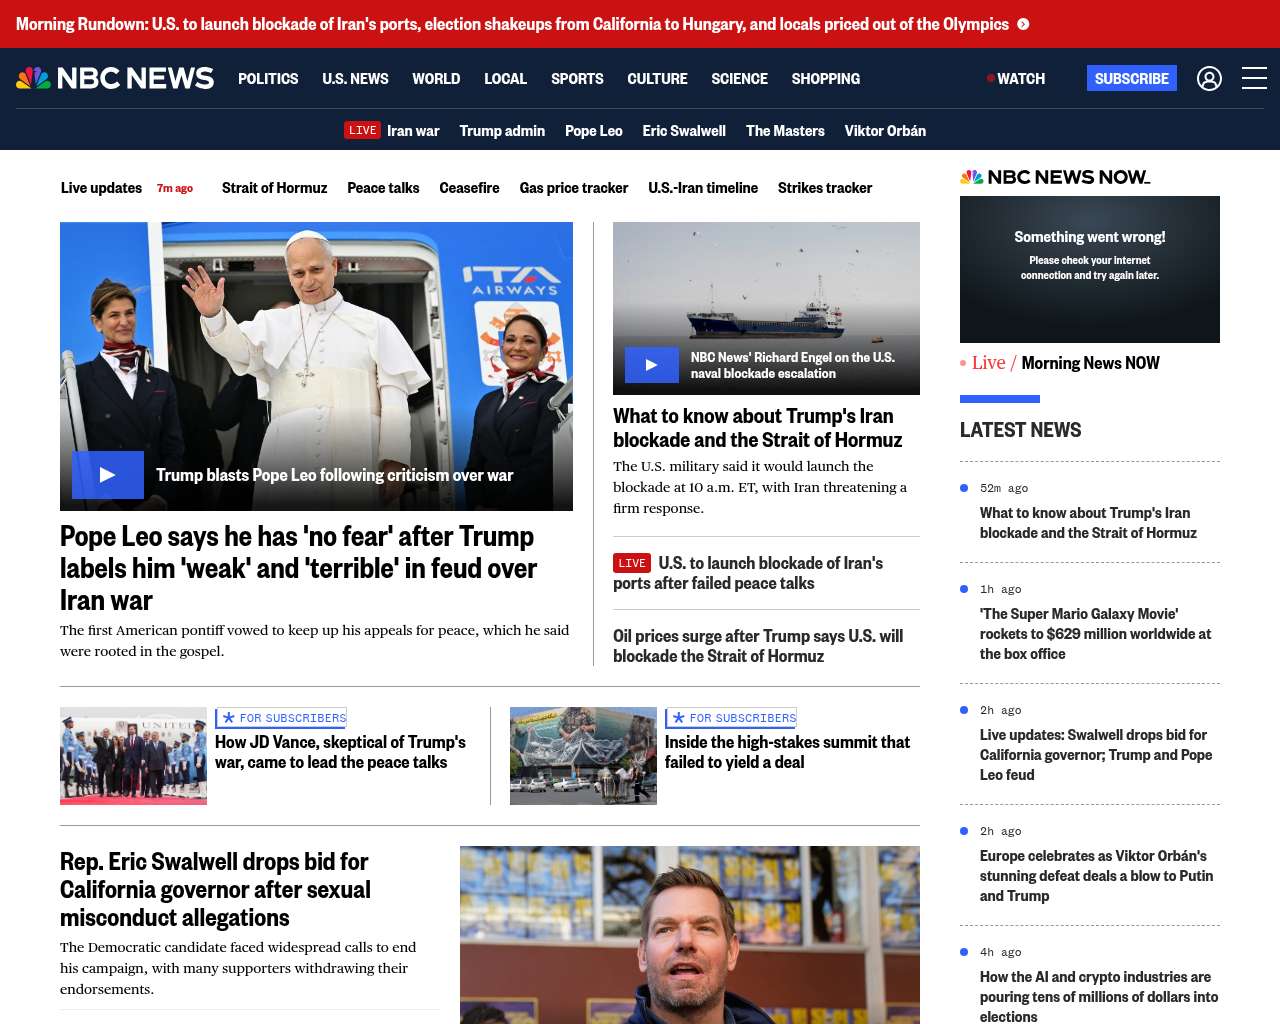The width and height of the screenshot is (1280, 1024).
Task: Click the NBC News NOW video player
Action: [x=1090, y=270]
